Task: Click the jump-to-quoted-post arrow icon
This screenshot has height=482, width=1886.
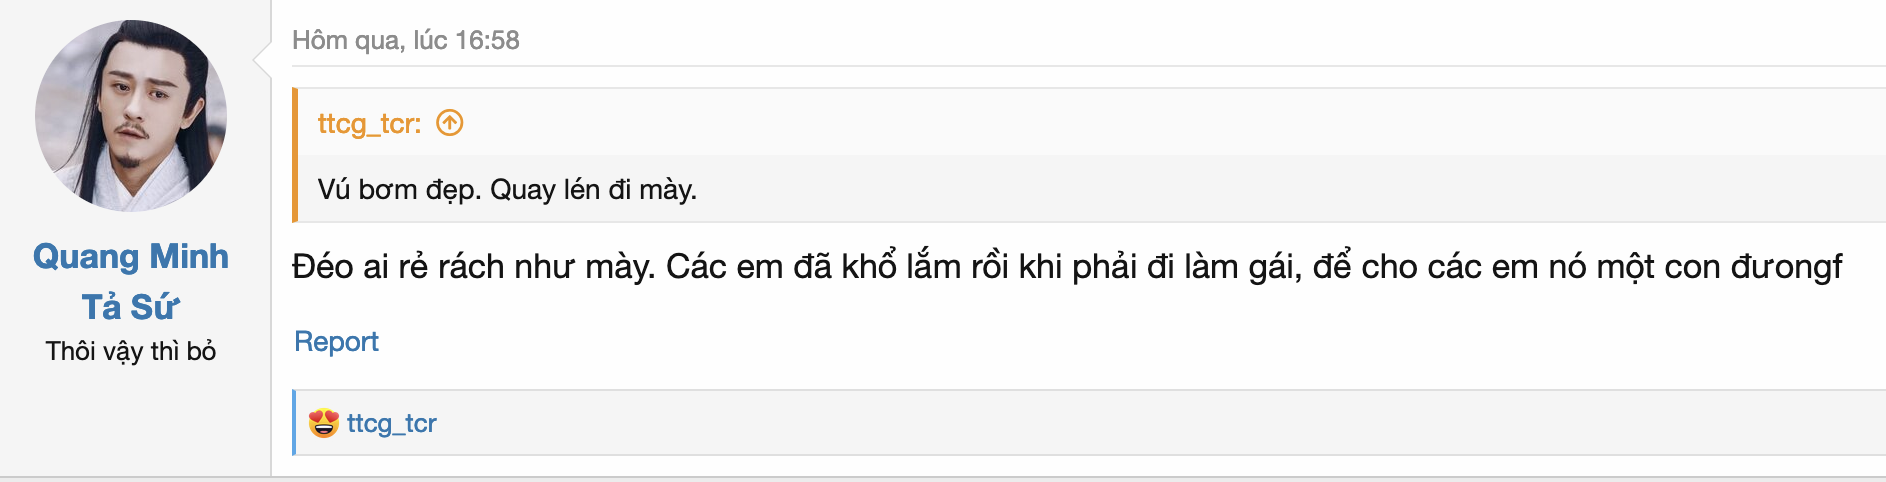Action: [x=450, y=123]
